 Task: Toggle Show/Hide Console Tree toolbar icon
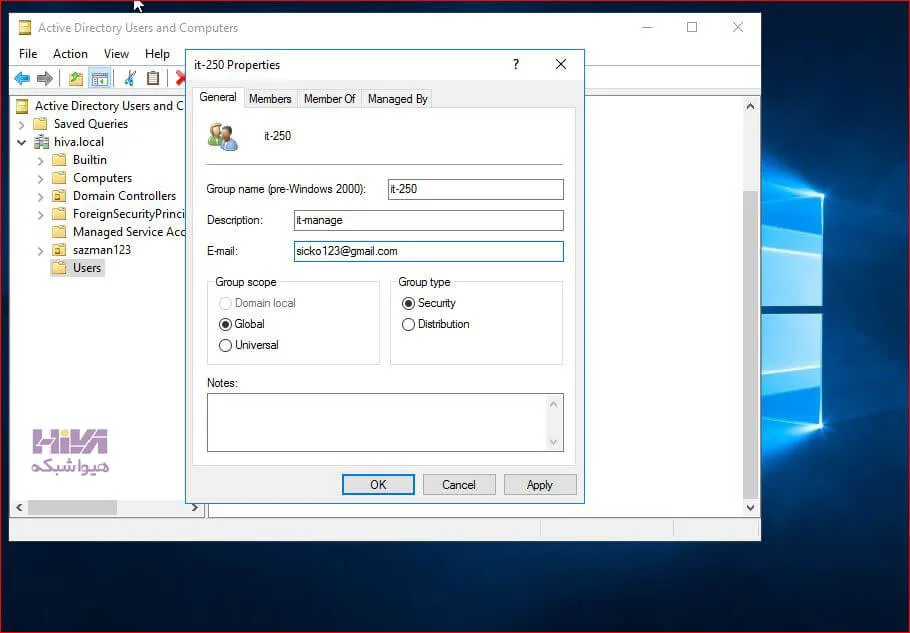[x=100, y=78]
